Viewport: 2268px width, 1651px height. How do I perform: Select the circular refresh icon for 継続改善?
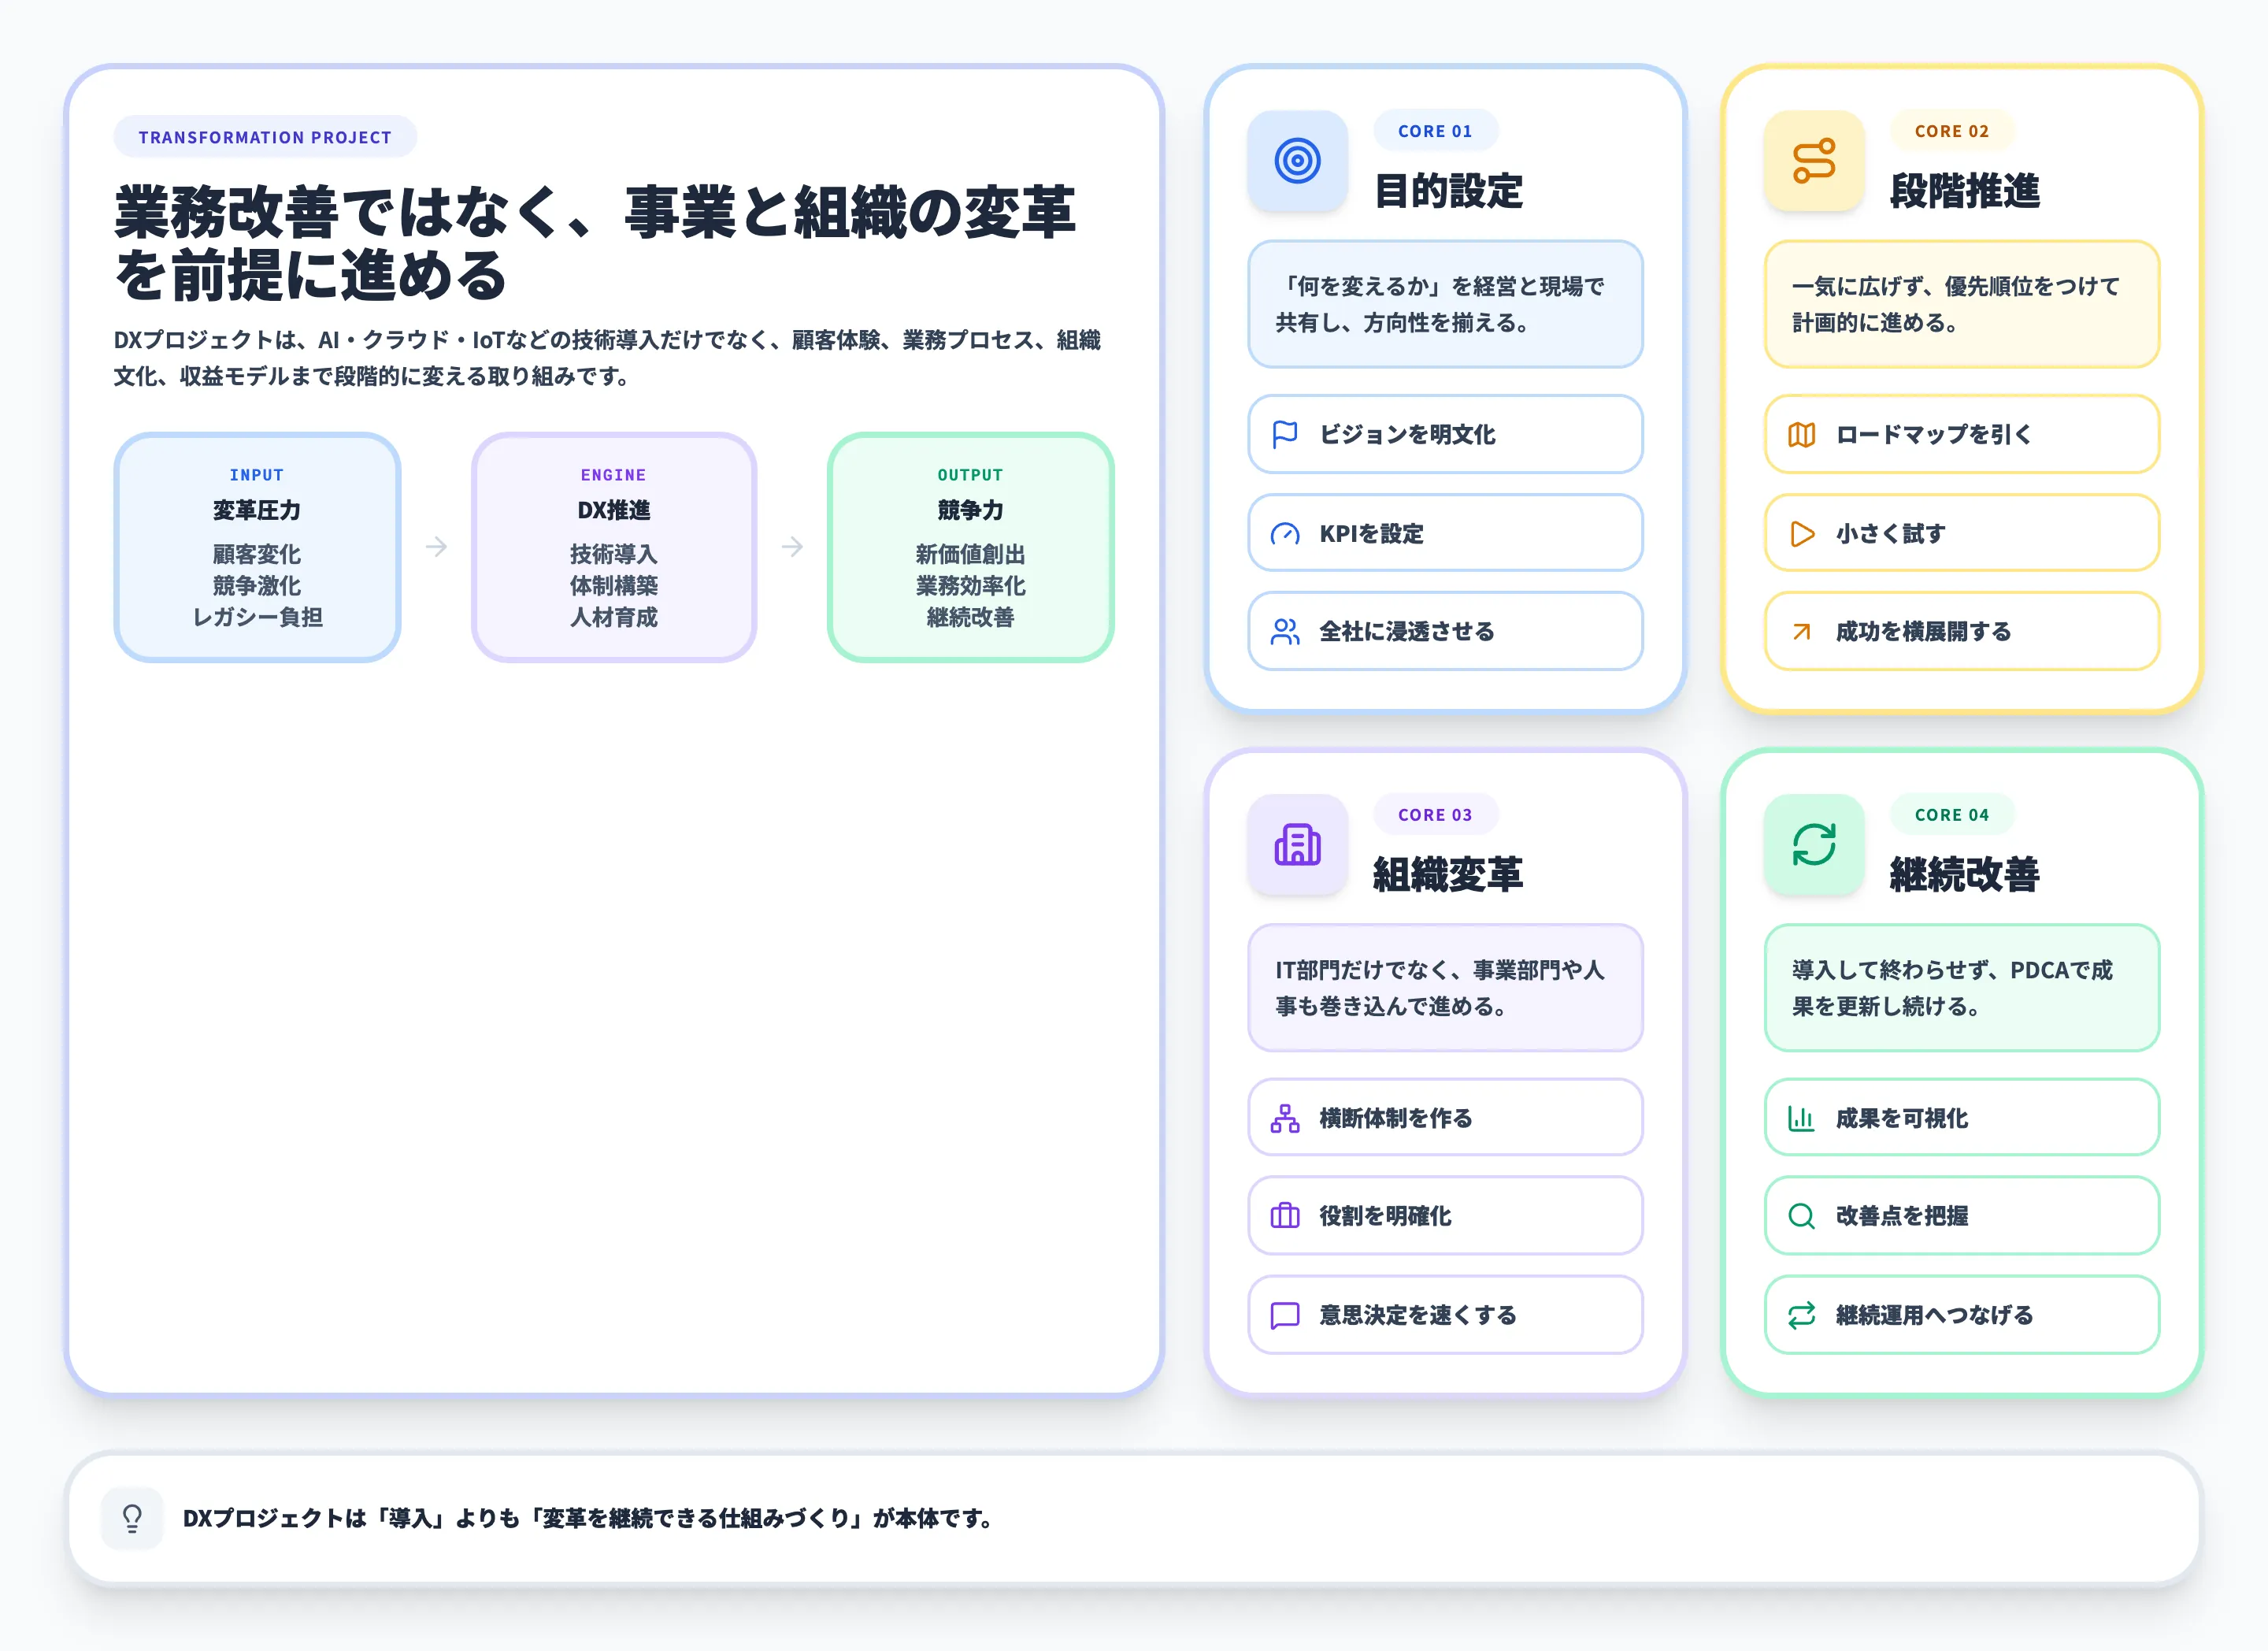coord(1814,845)
